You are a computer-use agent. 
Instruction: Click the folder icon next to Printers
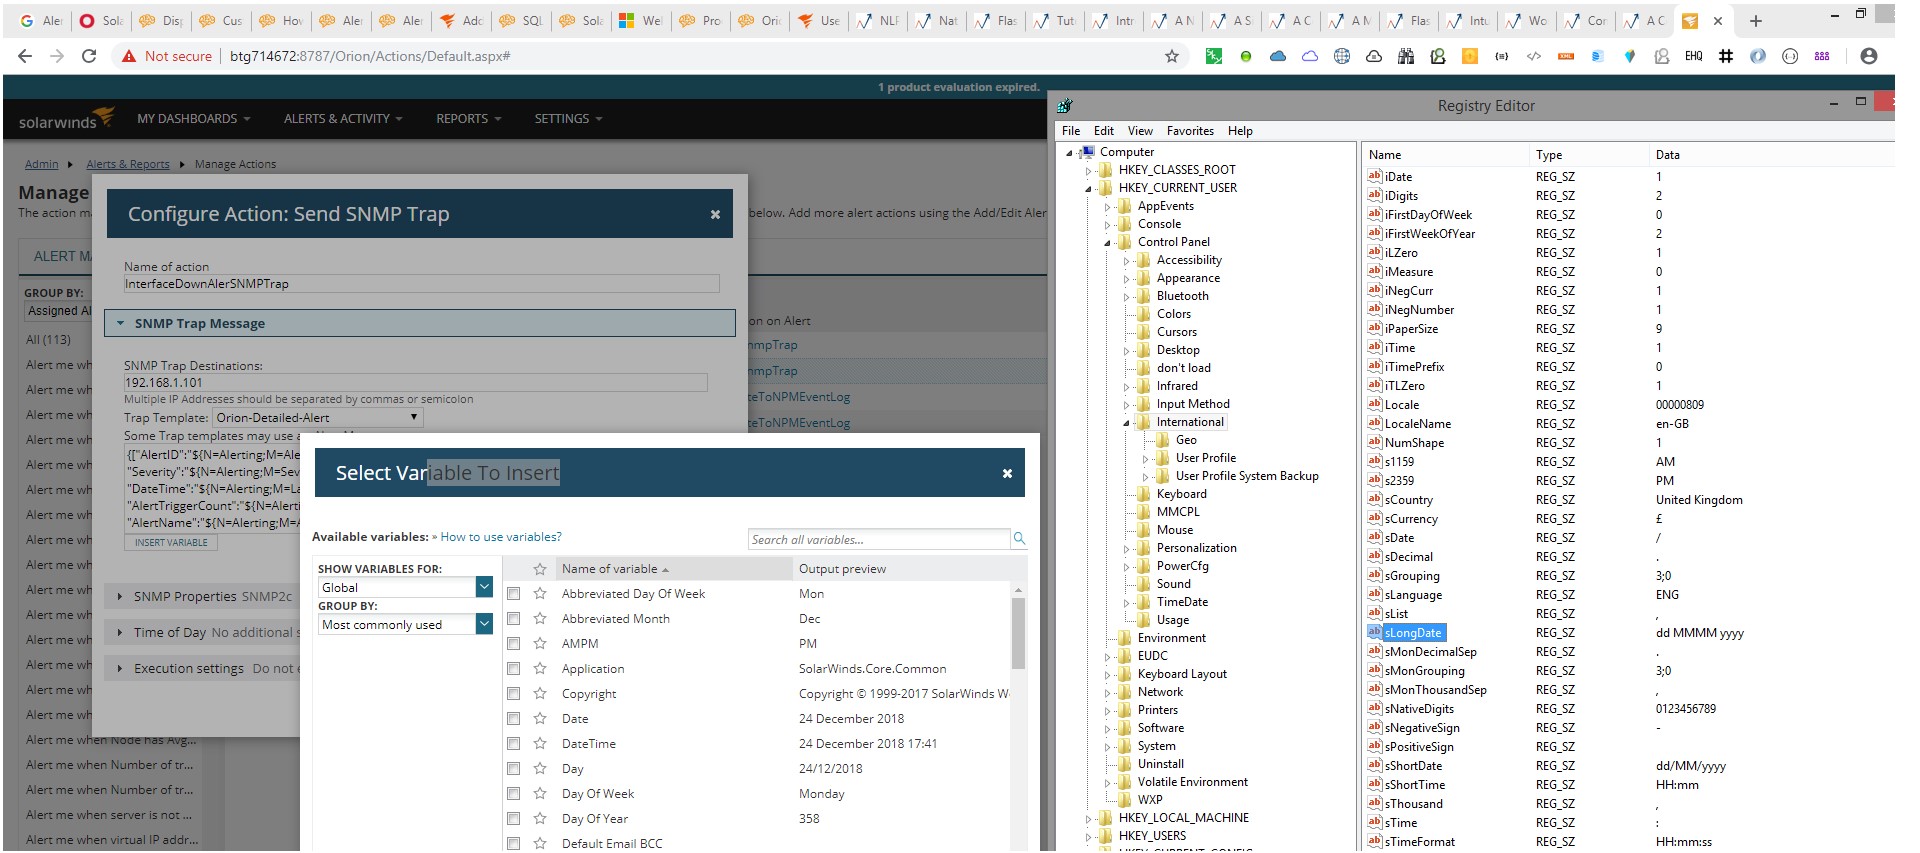tap(1124, 710)
